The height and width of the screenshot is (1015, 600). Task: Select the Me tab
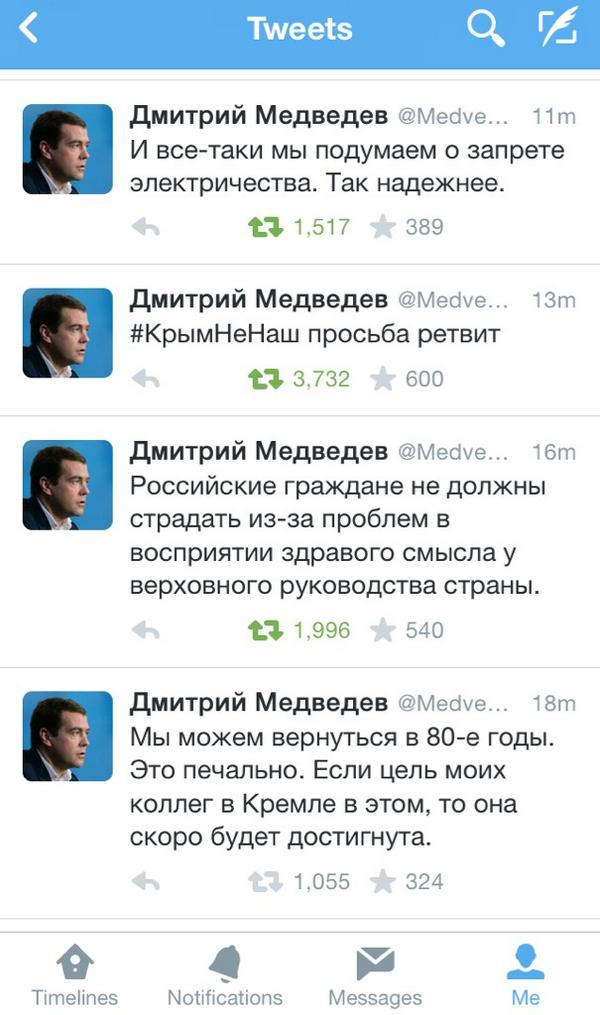525,975
